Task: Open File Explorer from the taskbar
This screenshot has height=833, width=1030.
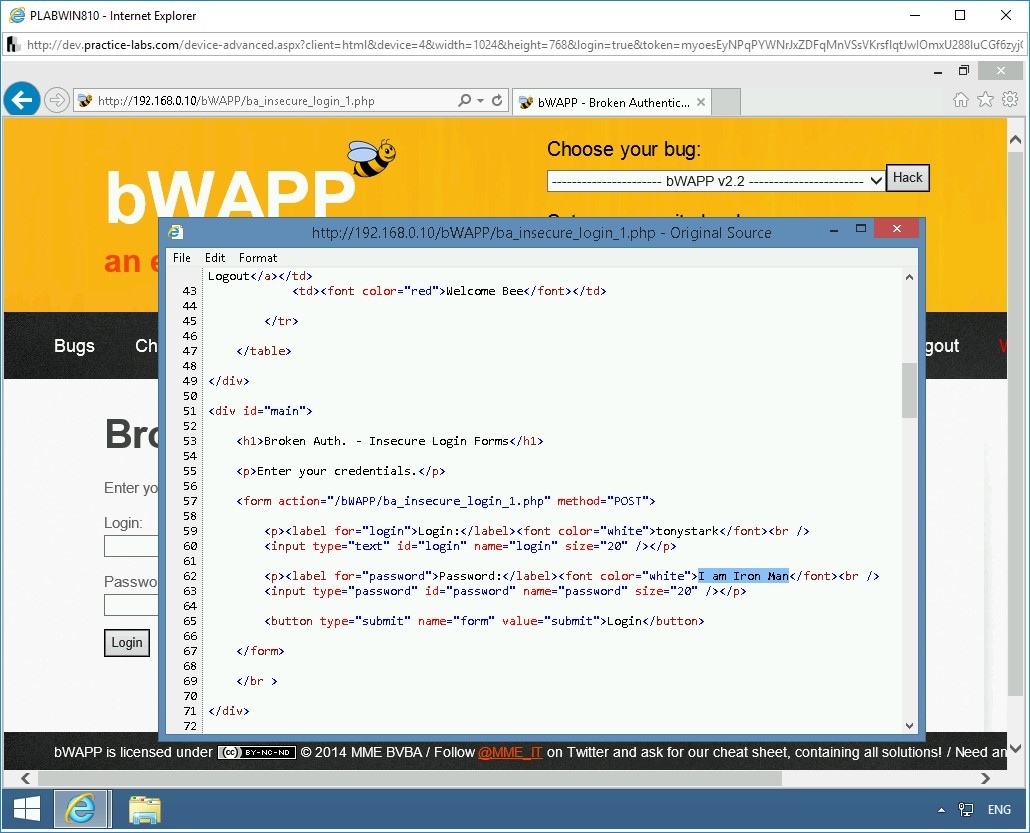Action: click(x=145, y=809)
